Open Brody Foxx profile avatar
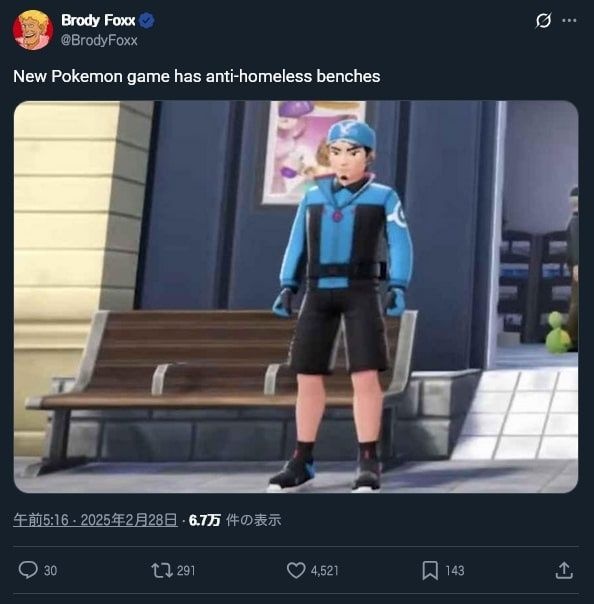594x604 pixels. 33,30
